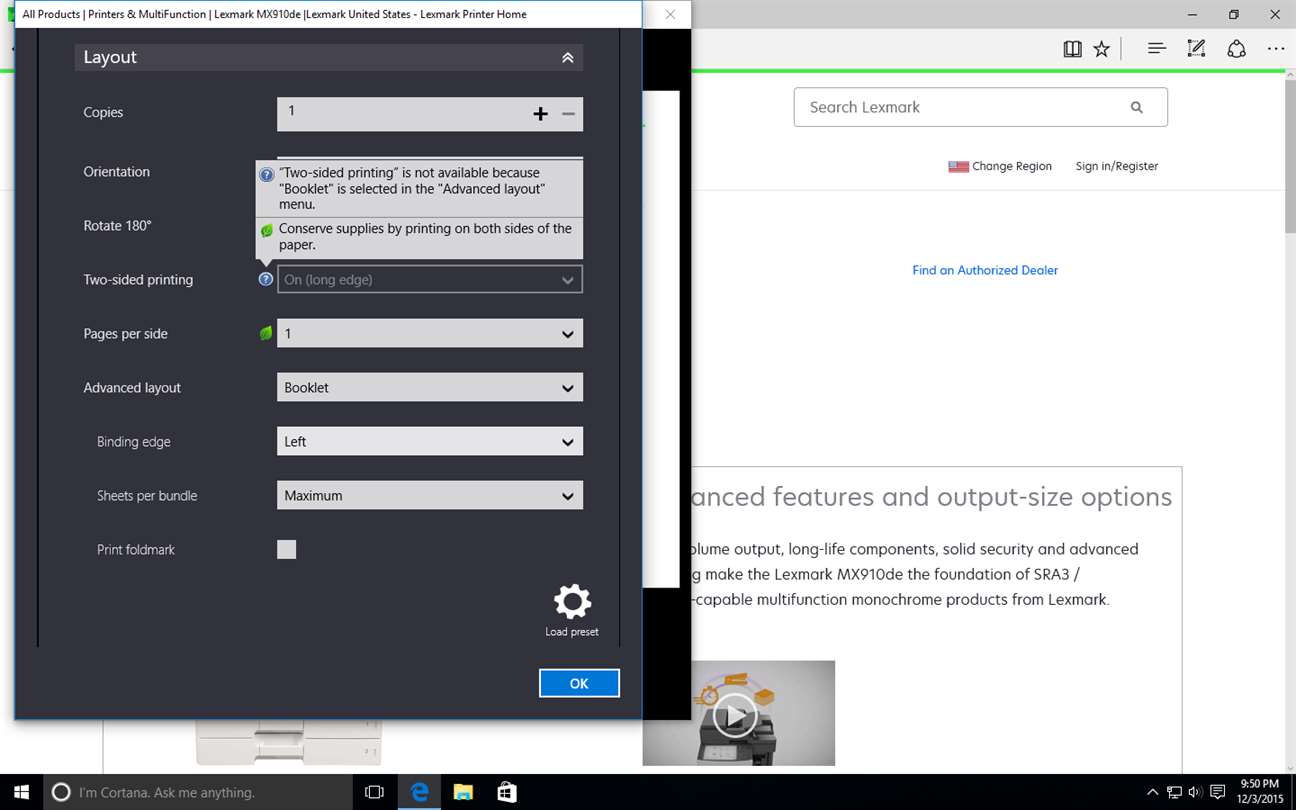Viewport: 1296px width, 810px height.
Task: Click the Load preset gear icon
Action: (x=572, y=602)
